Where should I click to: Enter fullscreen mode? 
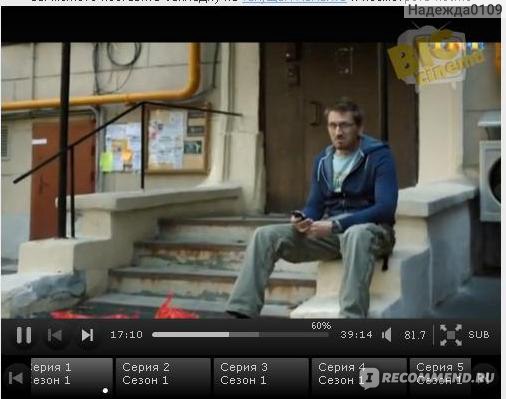point(451,335)
